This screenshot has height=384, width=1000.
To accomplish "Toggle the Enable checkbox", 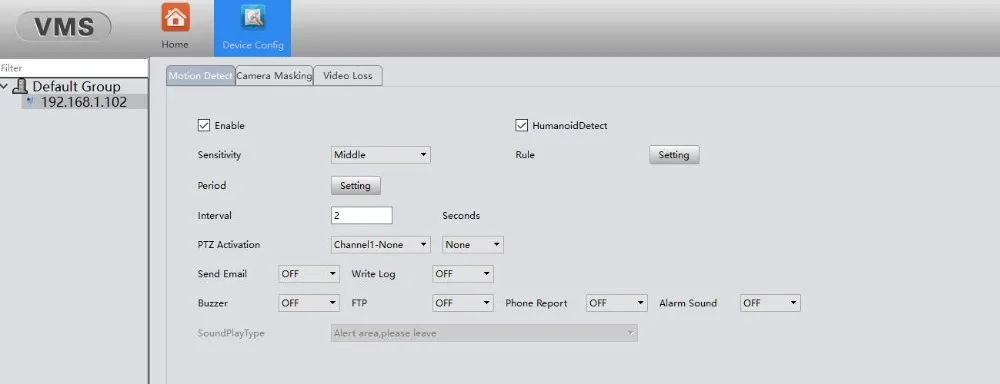I will point(203,126).
